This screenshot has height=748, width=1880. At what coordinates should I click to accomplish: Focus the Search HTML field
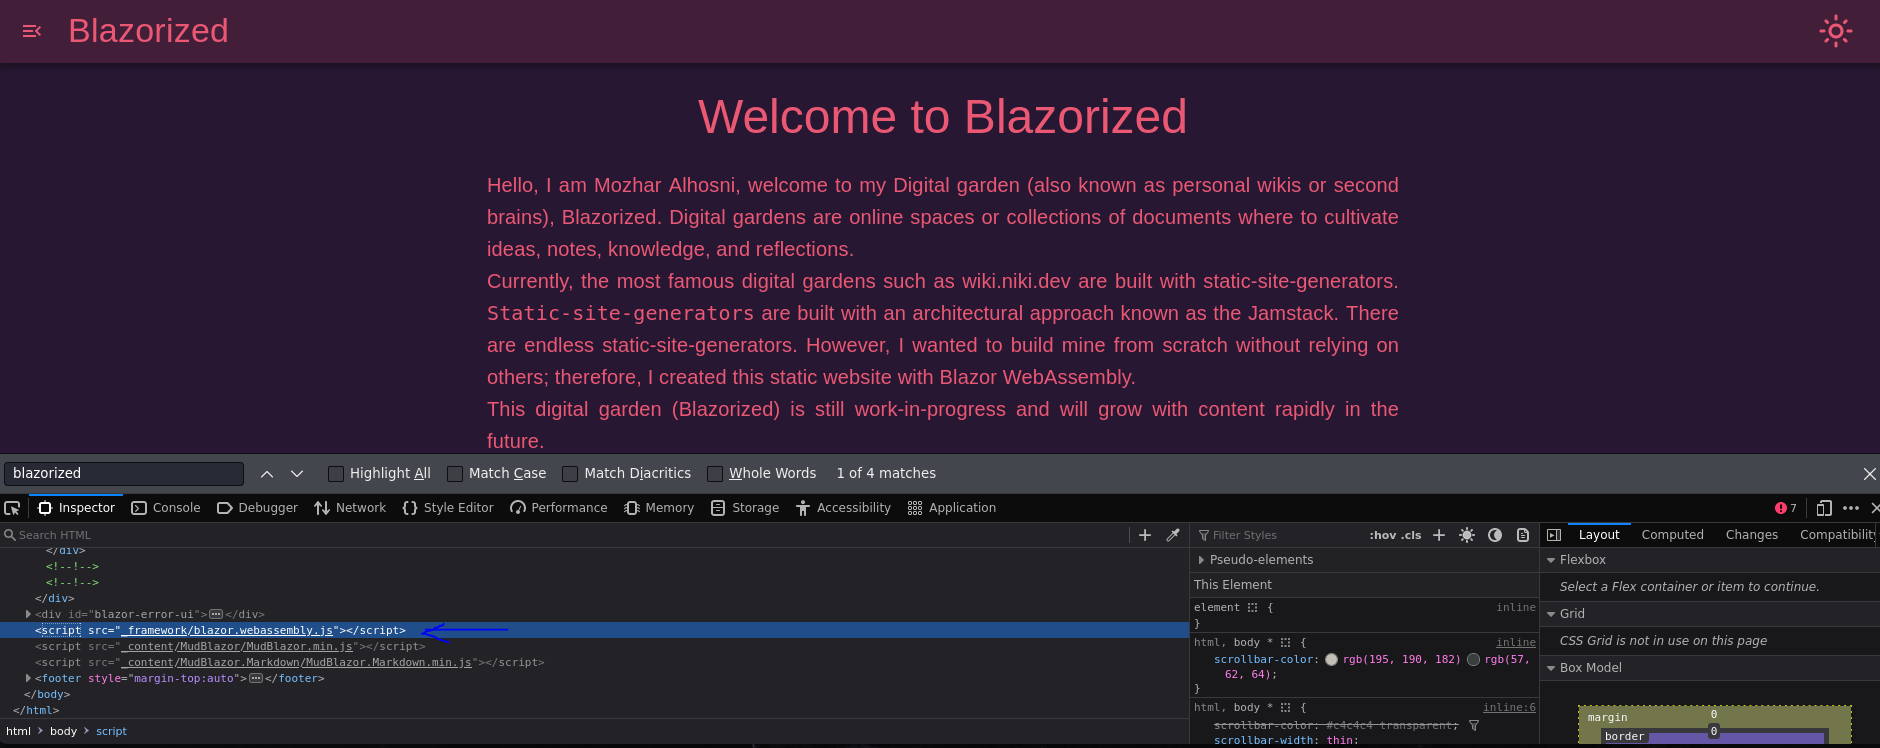click(565, 535)
